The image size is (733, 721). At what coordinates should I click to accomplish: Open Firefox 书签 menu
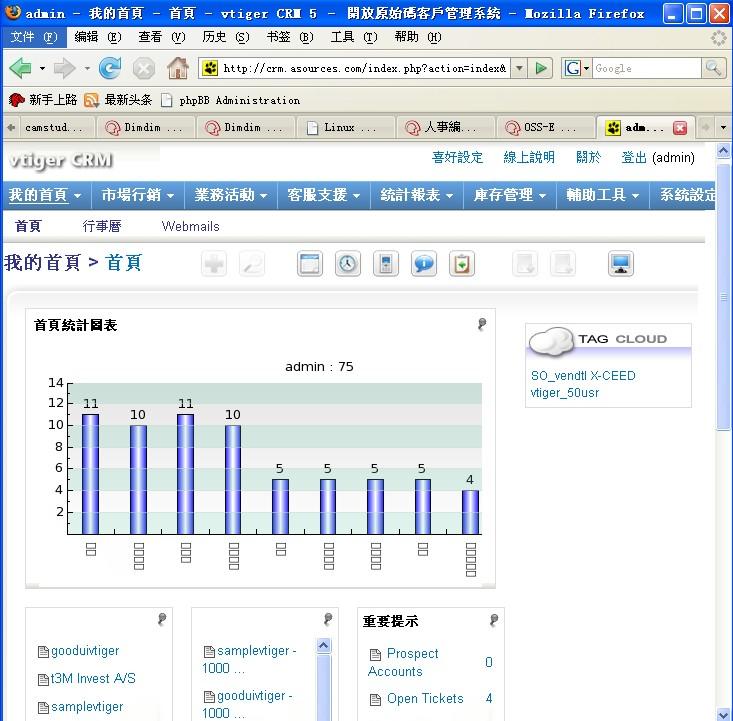290,36
